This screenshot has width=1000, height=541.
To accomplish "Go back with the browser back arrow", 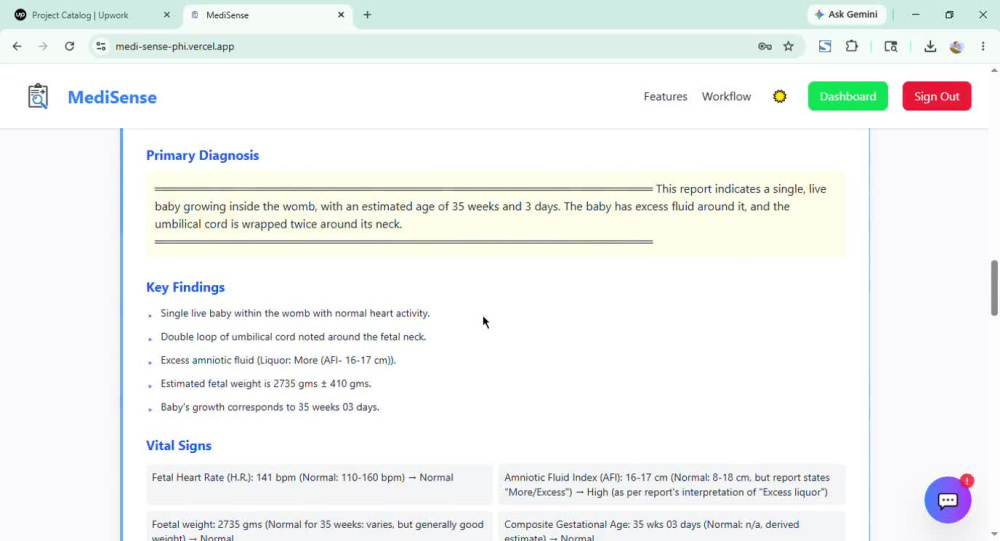I will 17,46.
